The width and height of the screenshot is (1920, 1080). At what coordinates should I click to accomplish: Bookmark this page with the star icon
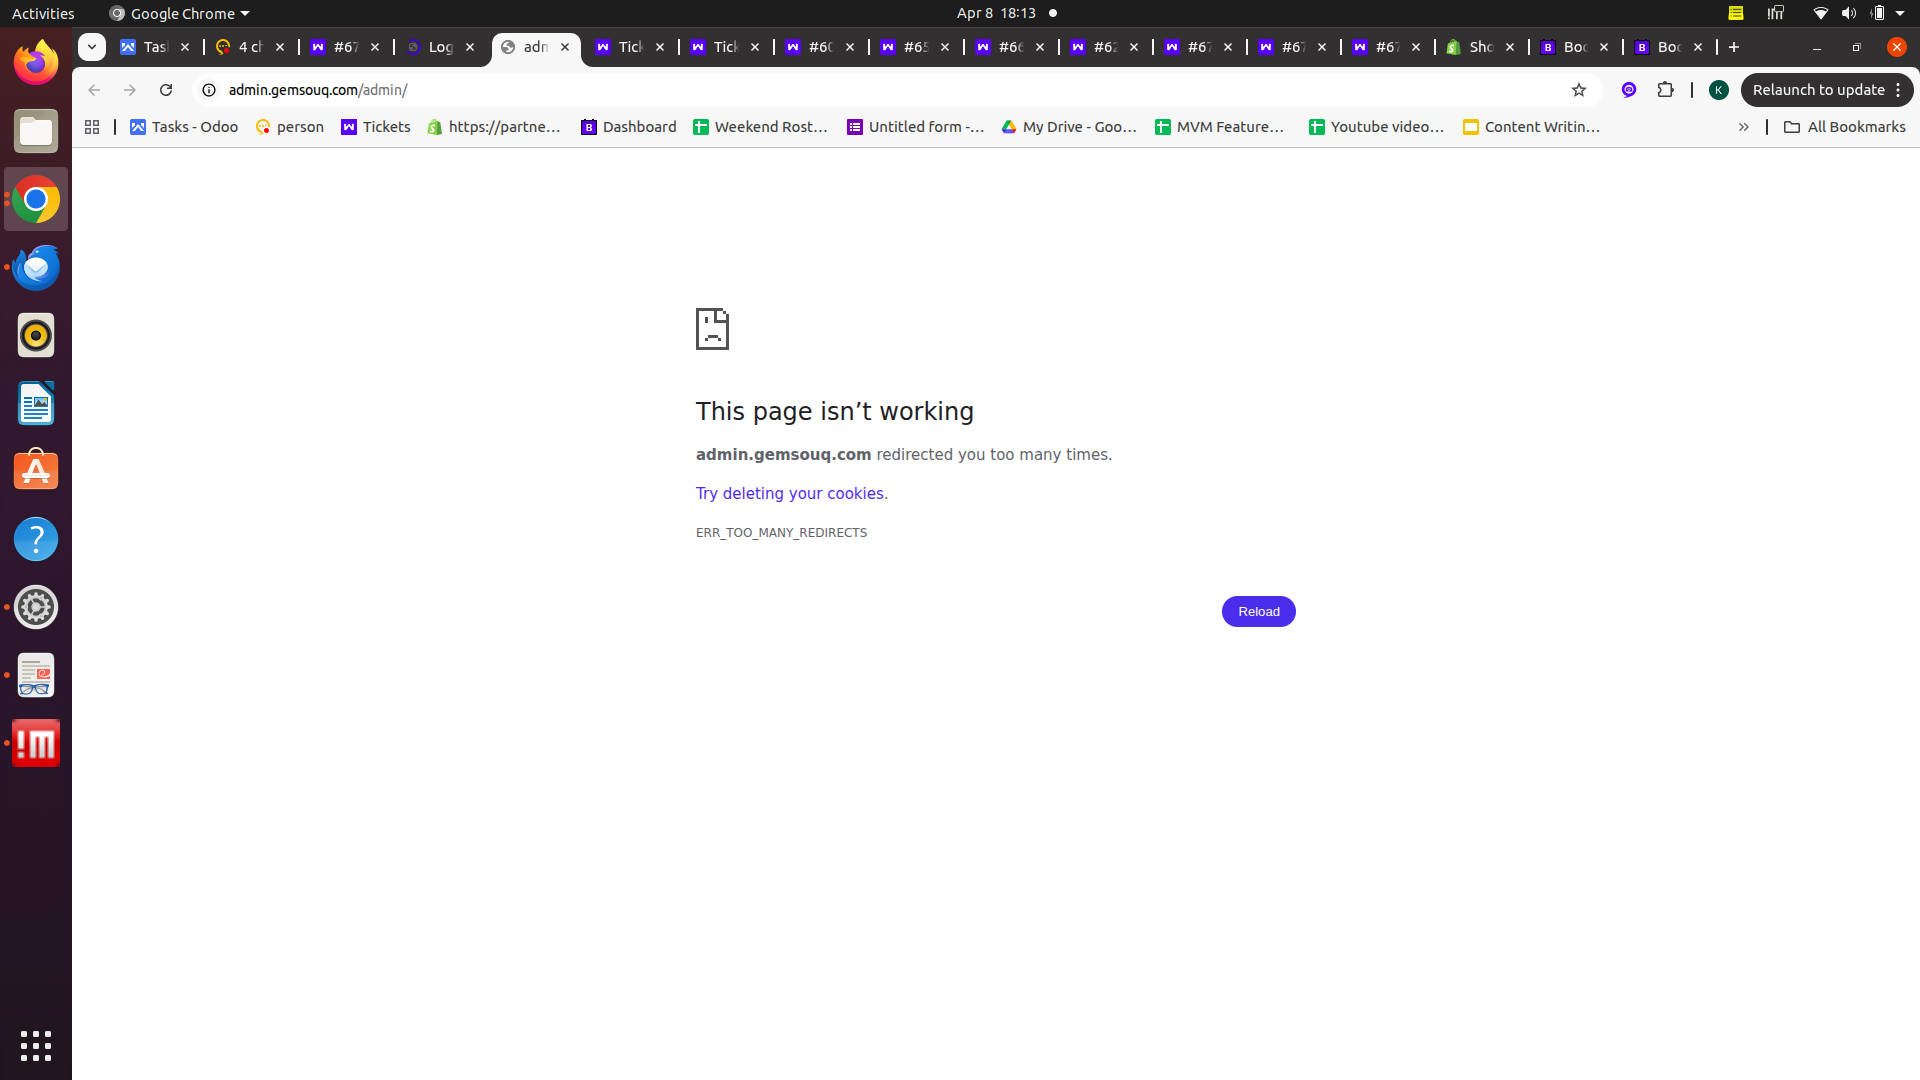[x=1579, y=90]
